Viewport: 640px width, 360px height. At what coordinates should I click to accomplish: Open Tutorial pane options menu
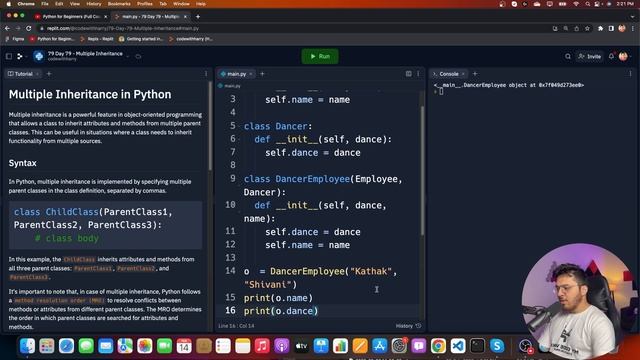coord(206,74)
